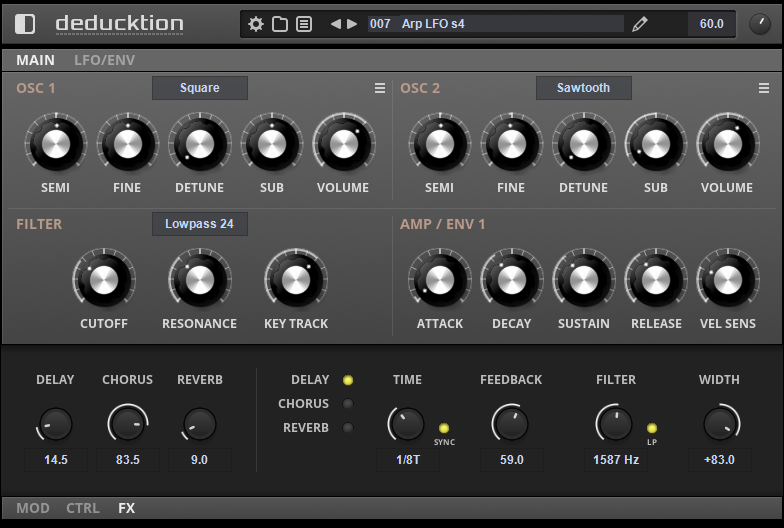This screenshot has height=528, width=784.
Task: Click the width value +83.0
Action: click(x=720, y=460)
